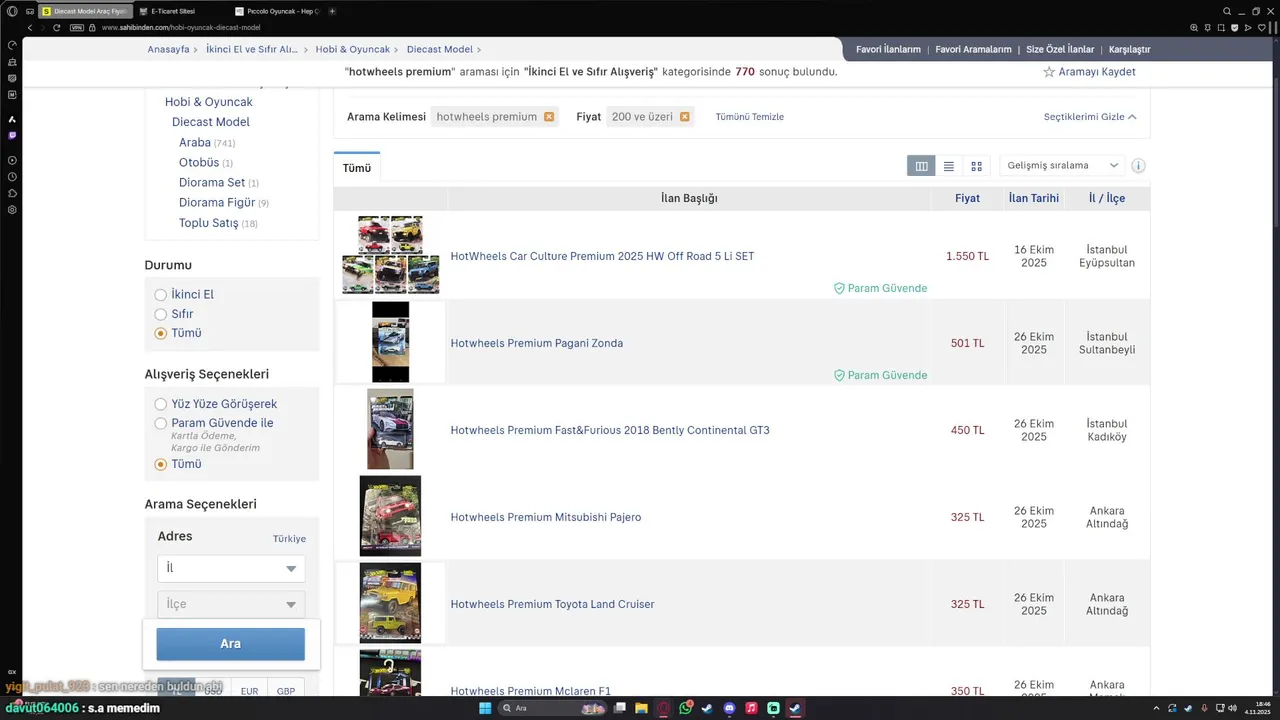
Task: Collapse 'Seçtiklerimi Gizle' filters
Action: [1090, 117]
